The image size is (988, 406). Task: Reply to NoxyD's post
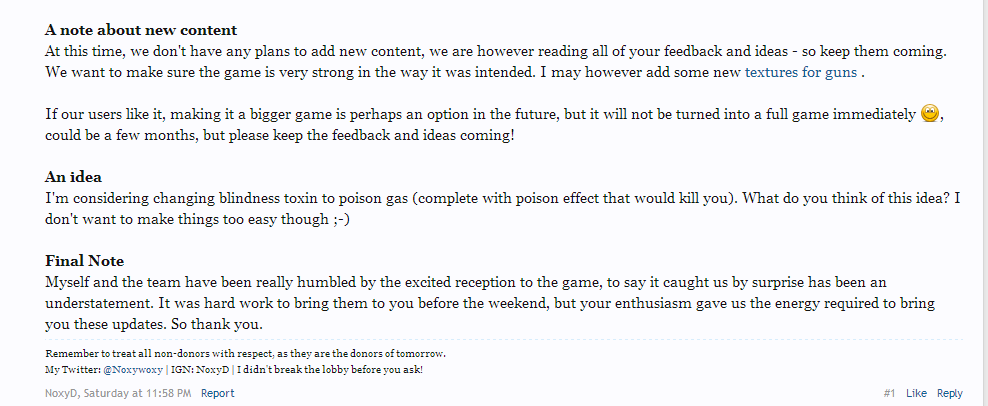point(950,393)
